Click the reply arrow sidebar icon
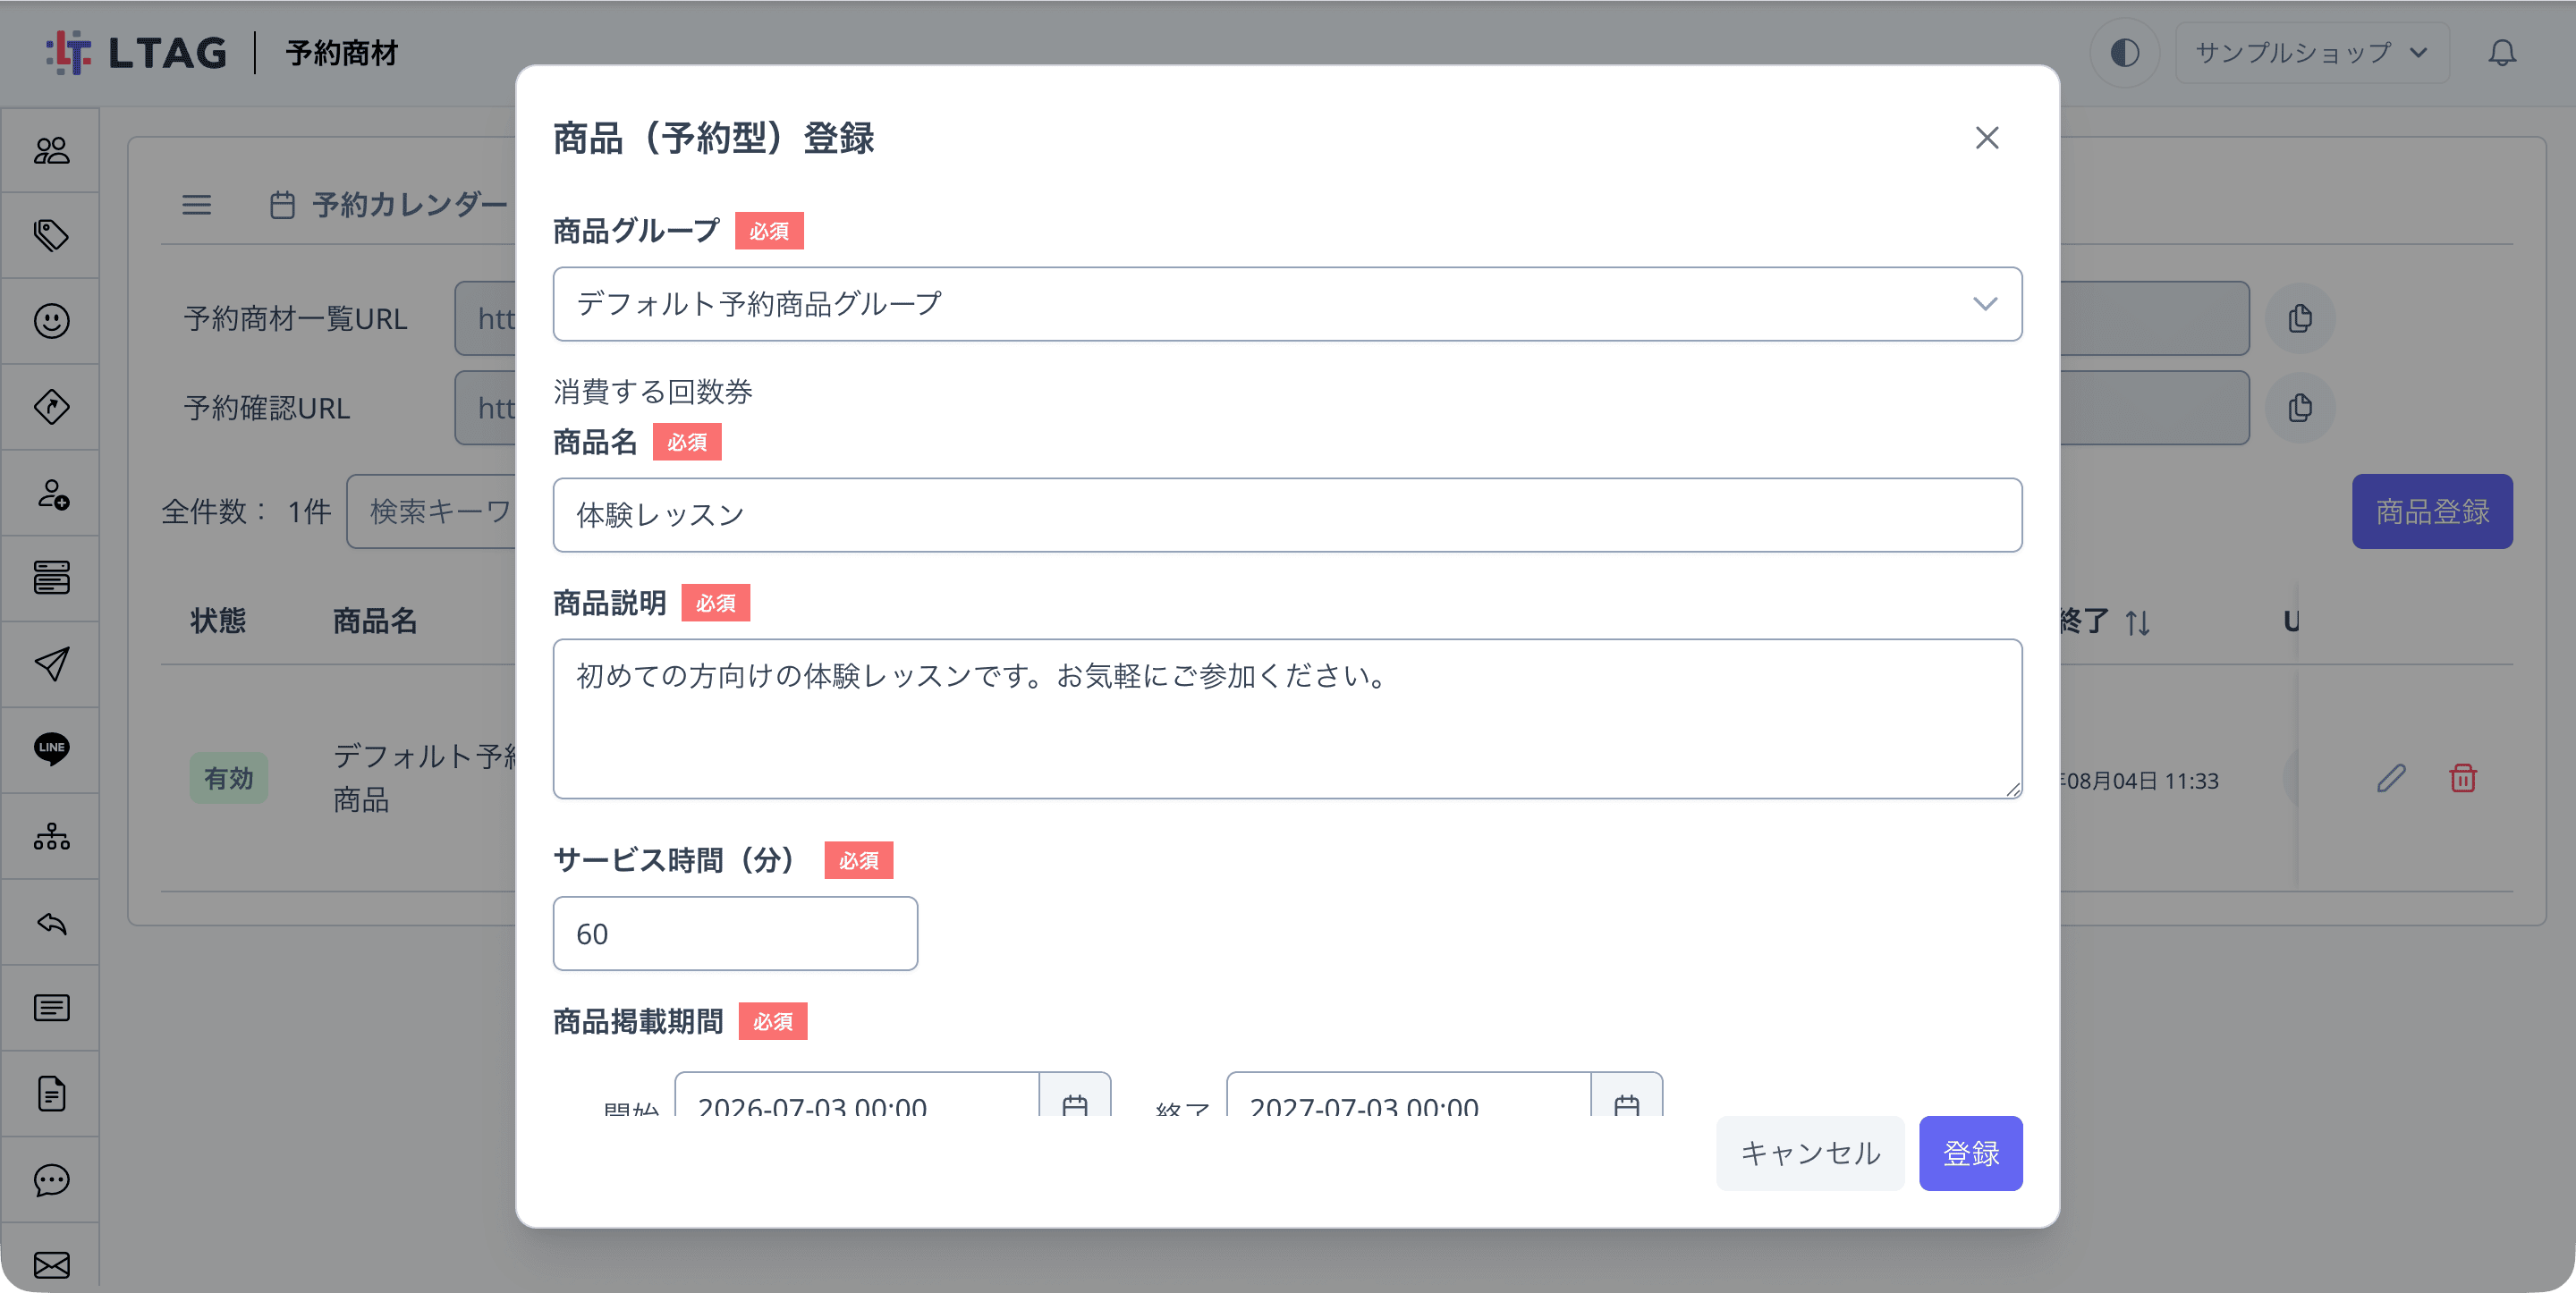This screenshot has height=1293, width=2576. point(51,922)
